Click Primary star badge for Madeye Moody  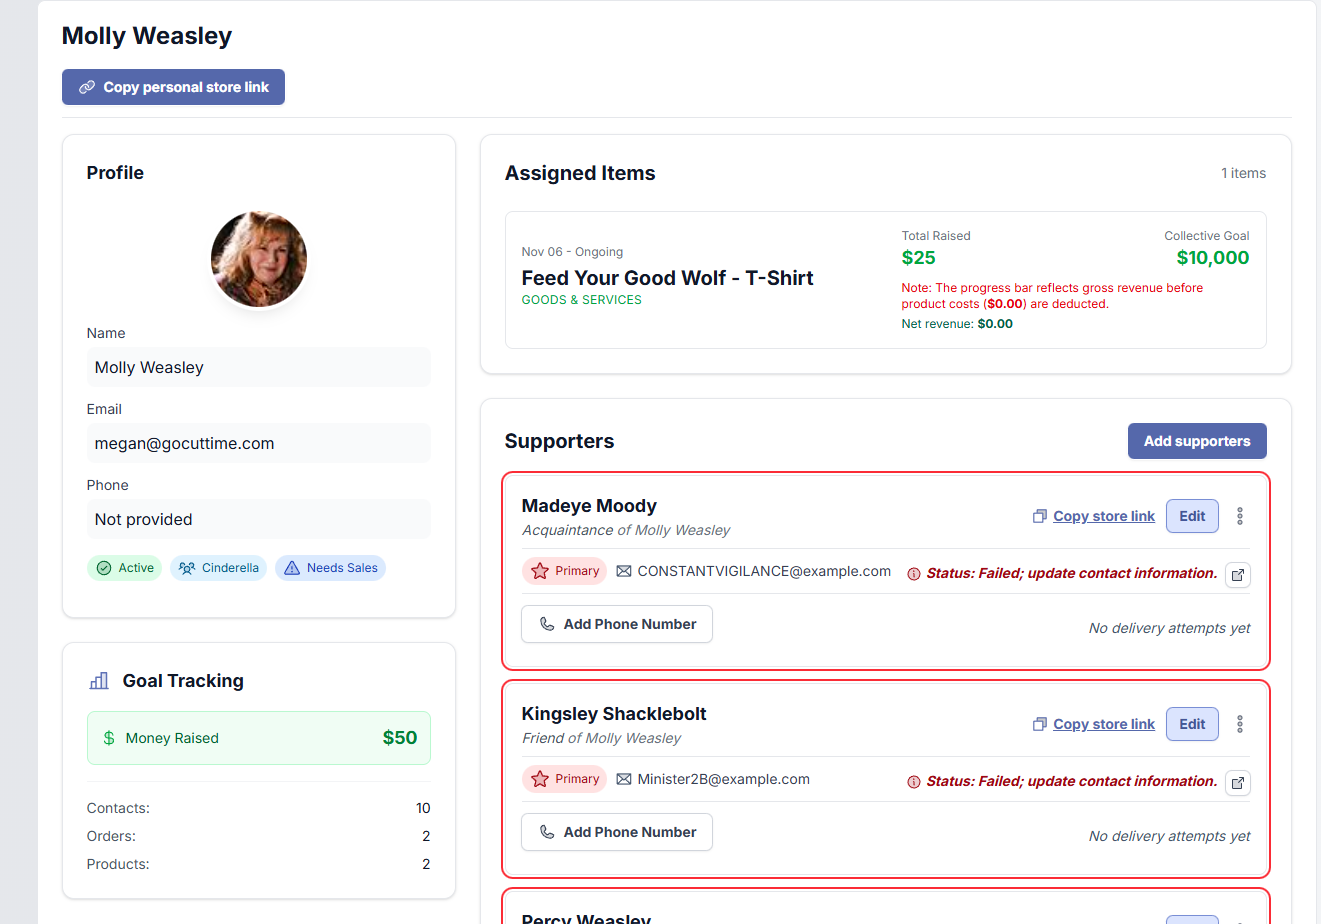point(565,571)
